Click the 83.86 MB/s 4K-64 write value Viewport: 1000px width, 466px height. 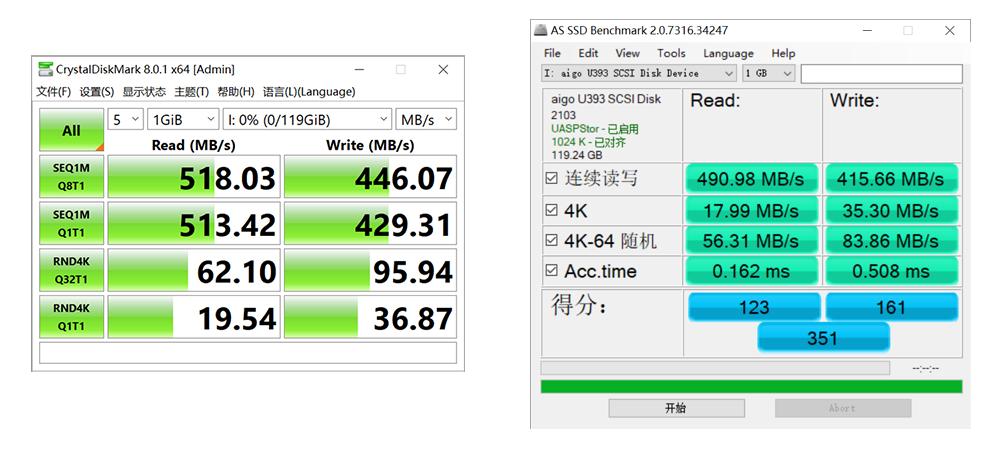pyautogui.click(x=891, y=240)
